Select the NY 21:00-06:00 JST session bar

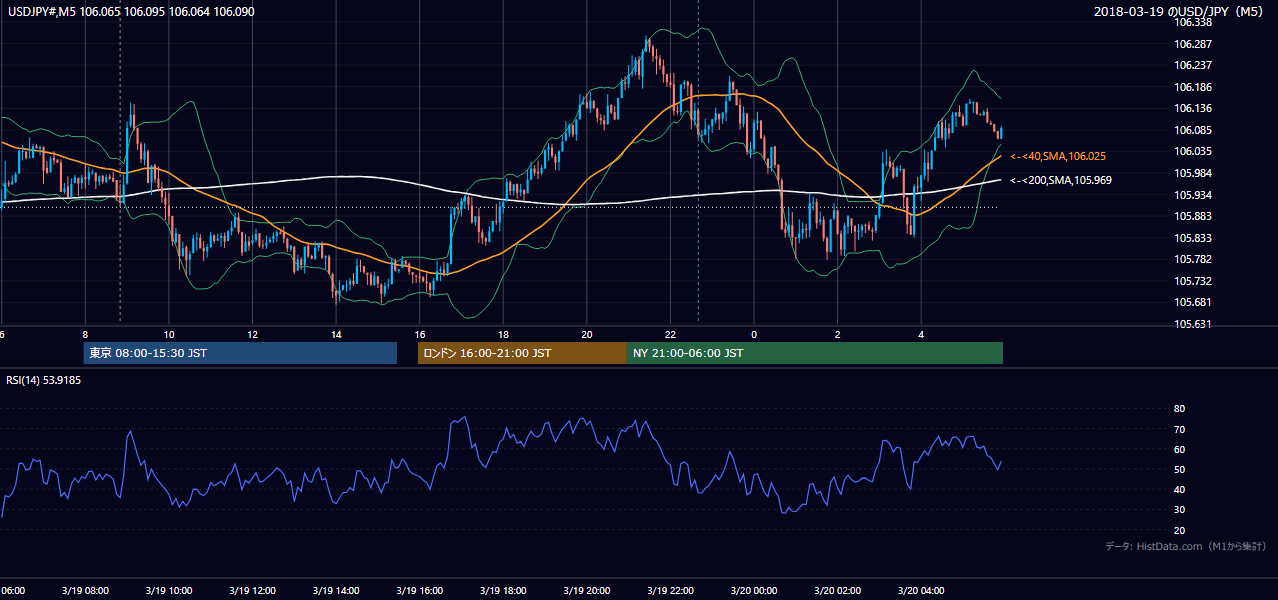[815, 353]
